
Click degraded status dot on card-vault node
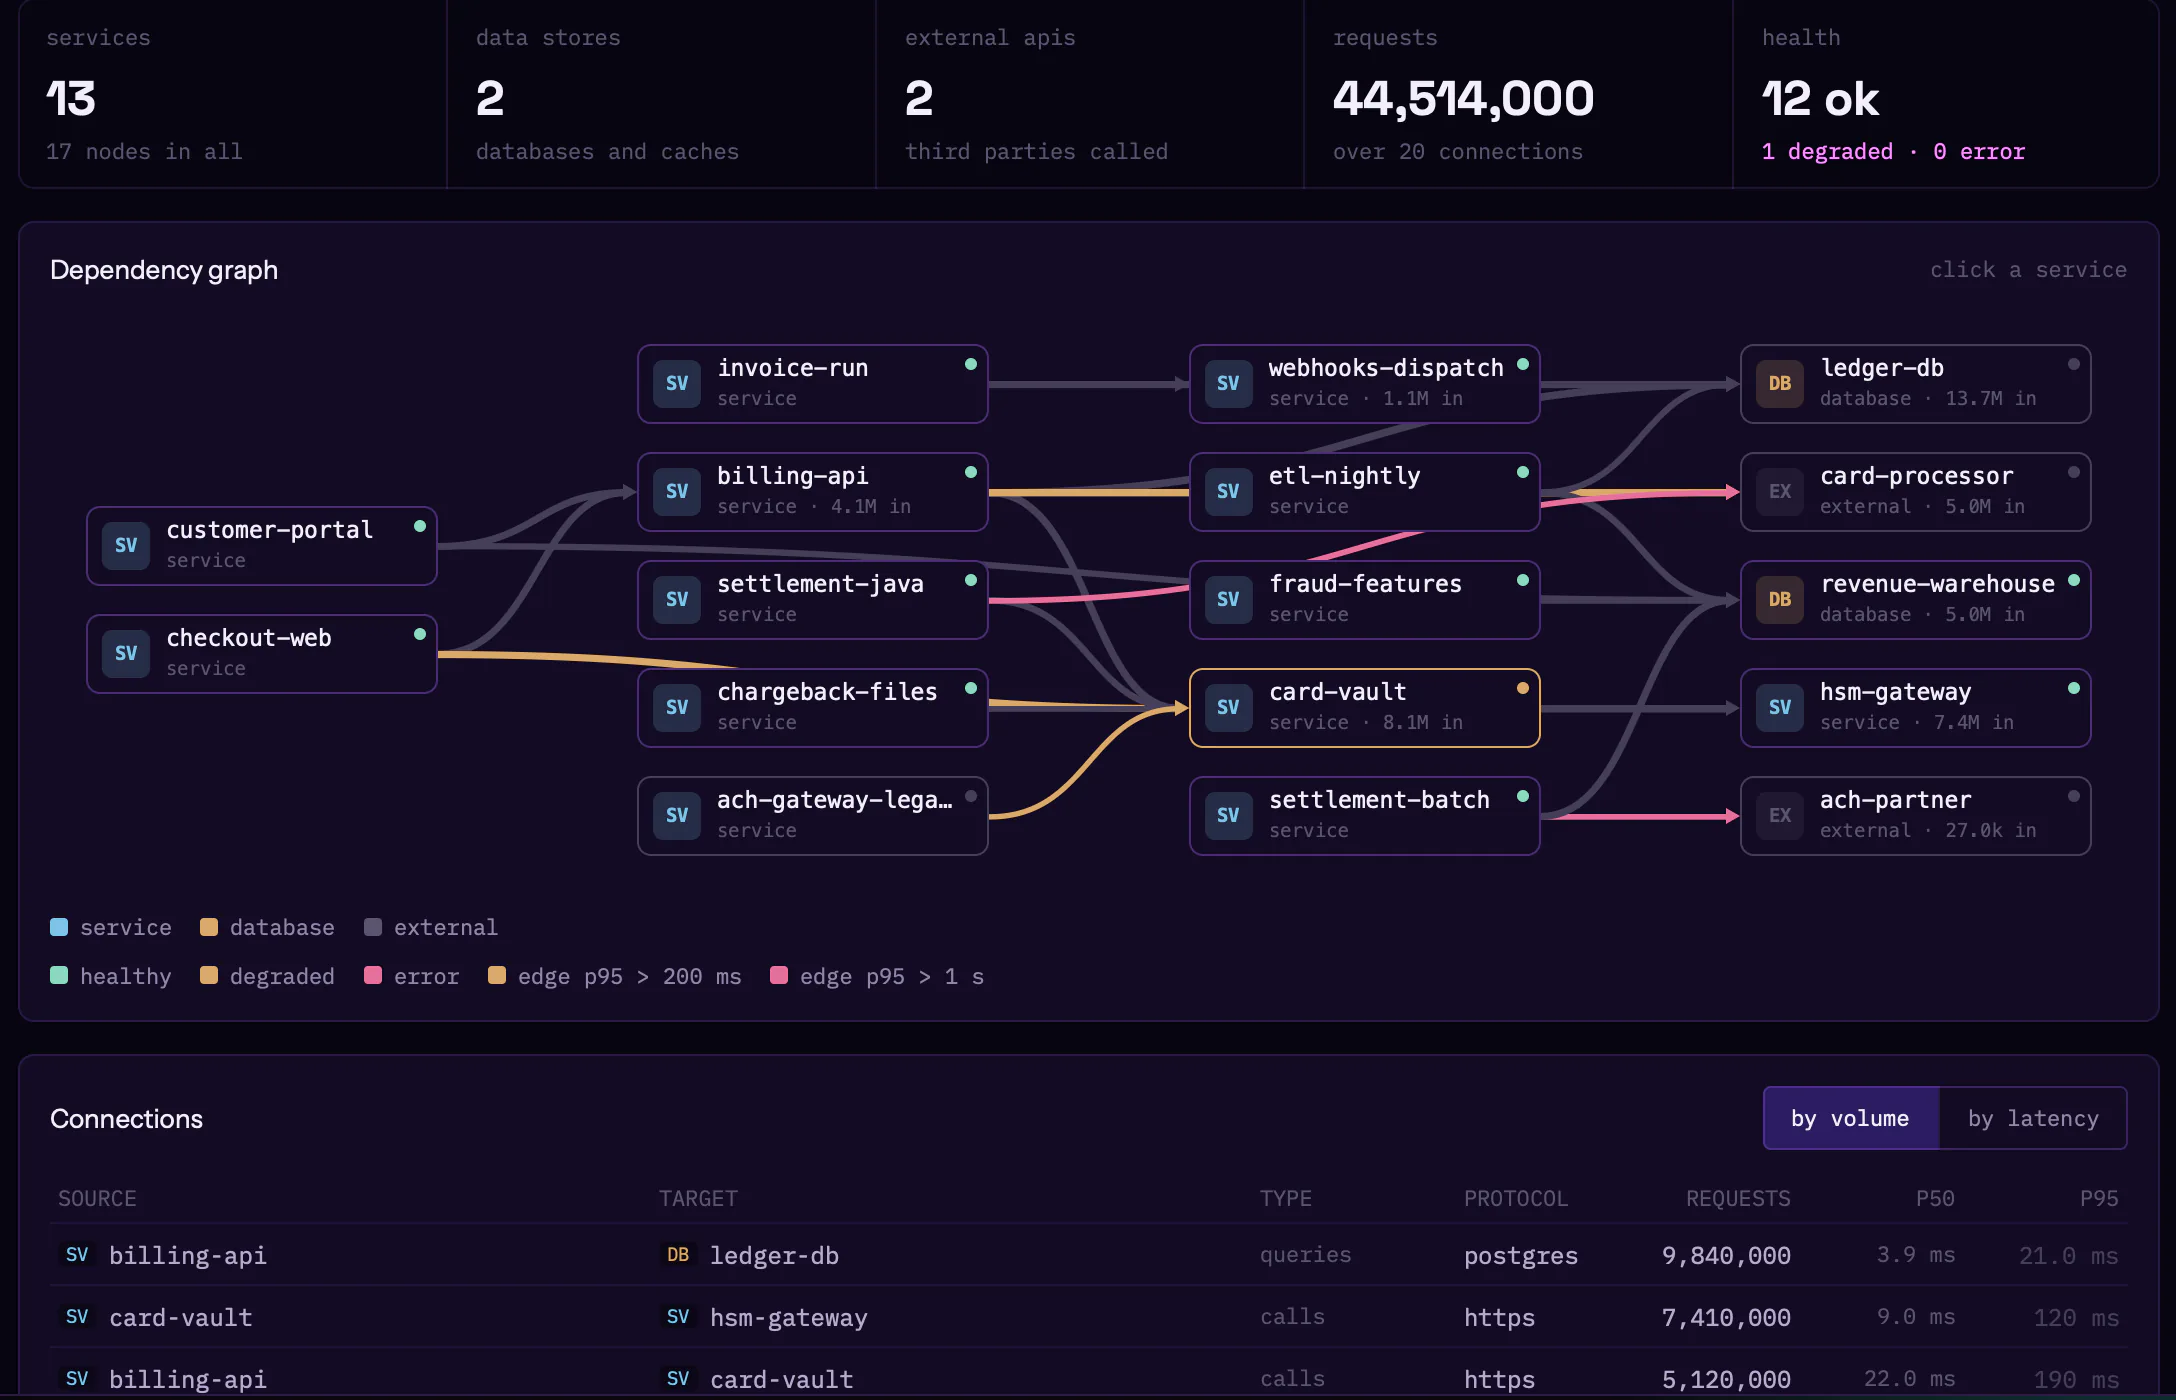coord(1523,688)
